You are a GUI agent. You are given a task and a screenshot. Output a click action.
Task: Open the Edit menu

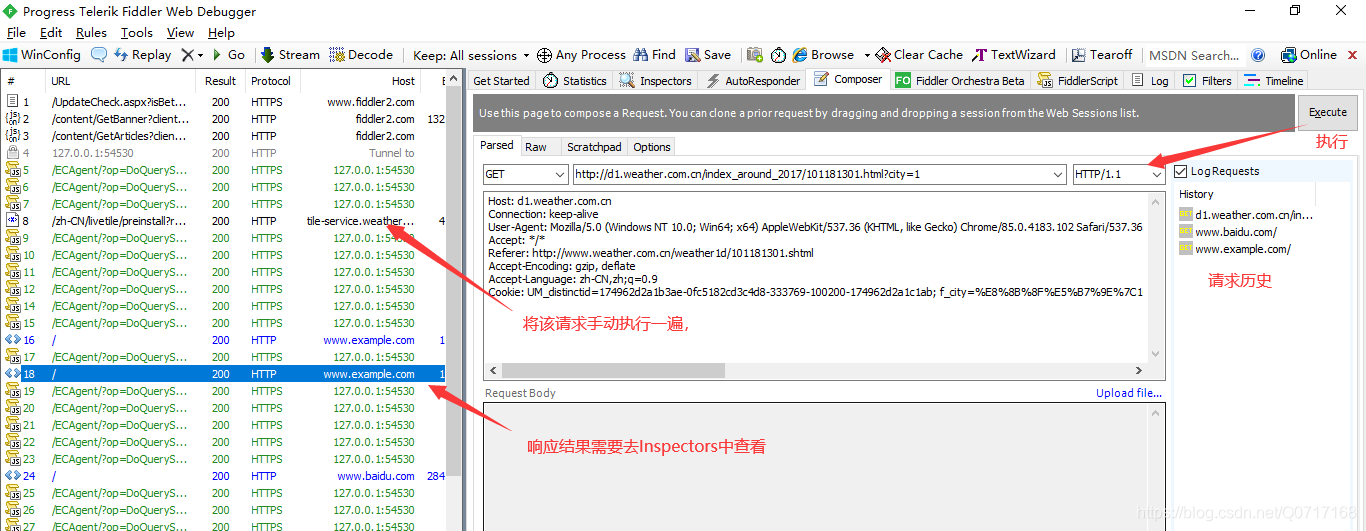point(51,33)
